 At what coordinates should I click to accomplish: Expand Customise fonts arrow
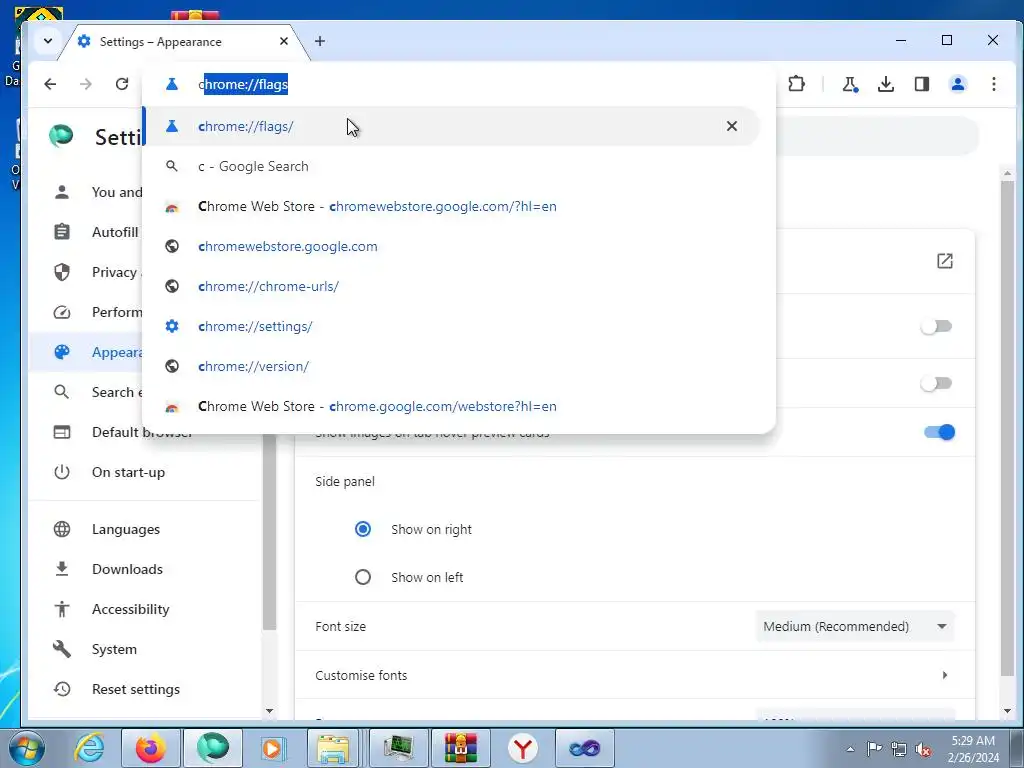click(944, 675)
